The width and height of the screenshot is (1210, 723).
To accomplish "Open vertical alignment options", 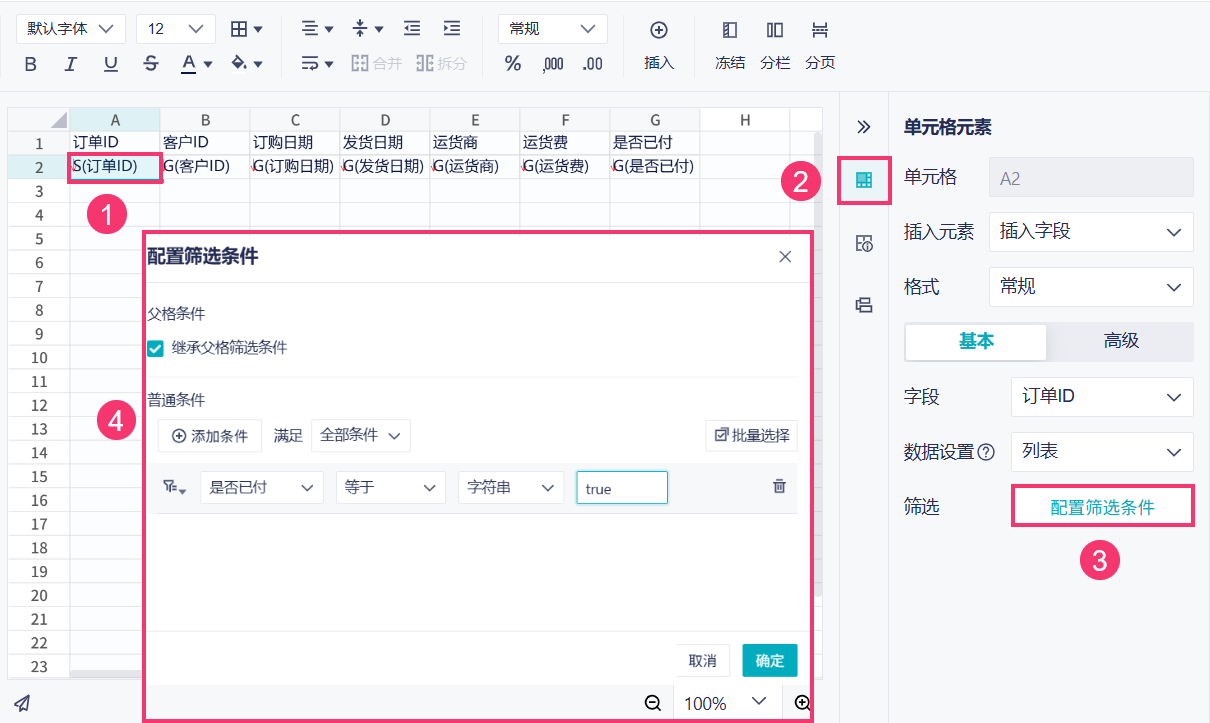I will tap(368, 29).
